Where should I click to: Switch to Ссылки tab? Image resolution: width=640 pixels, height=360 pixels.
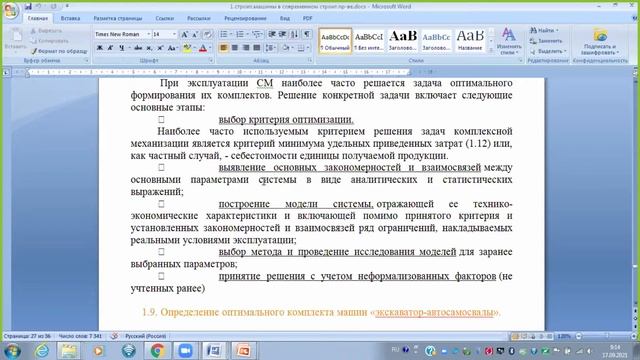[164, 18]
